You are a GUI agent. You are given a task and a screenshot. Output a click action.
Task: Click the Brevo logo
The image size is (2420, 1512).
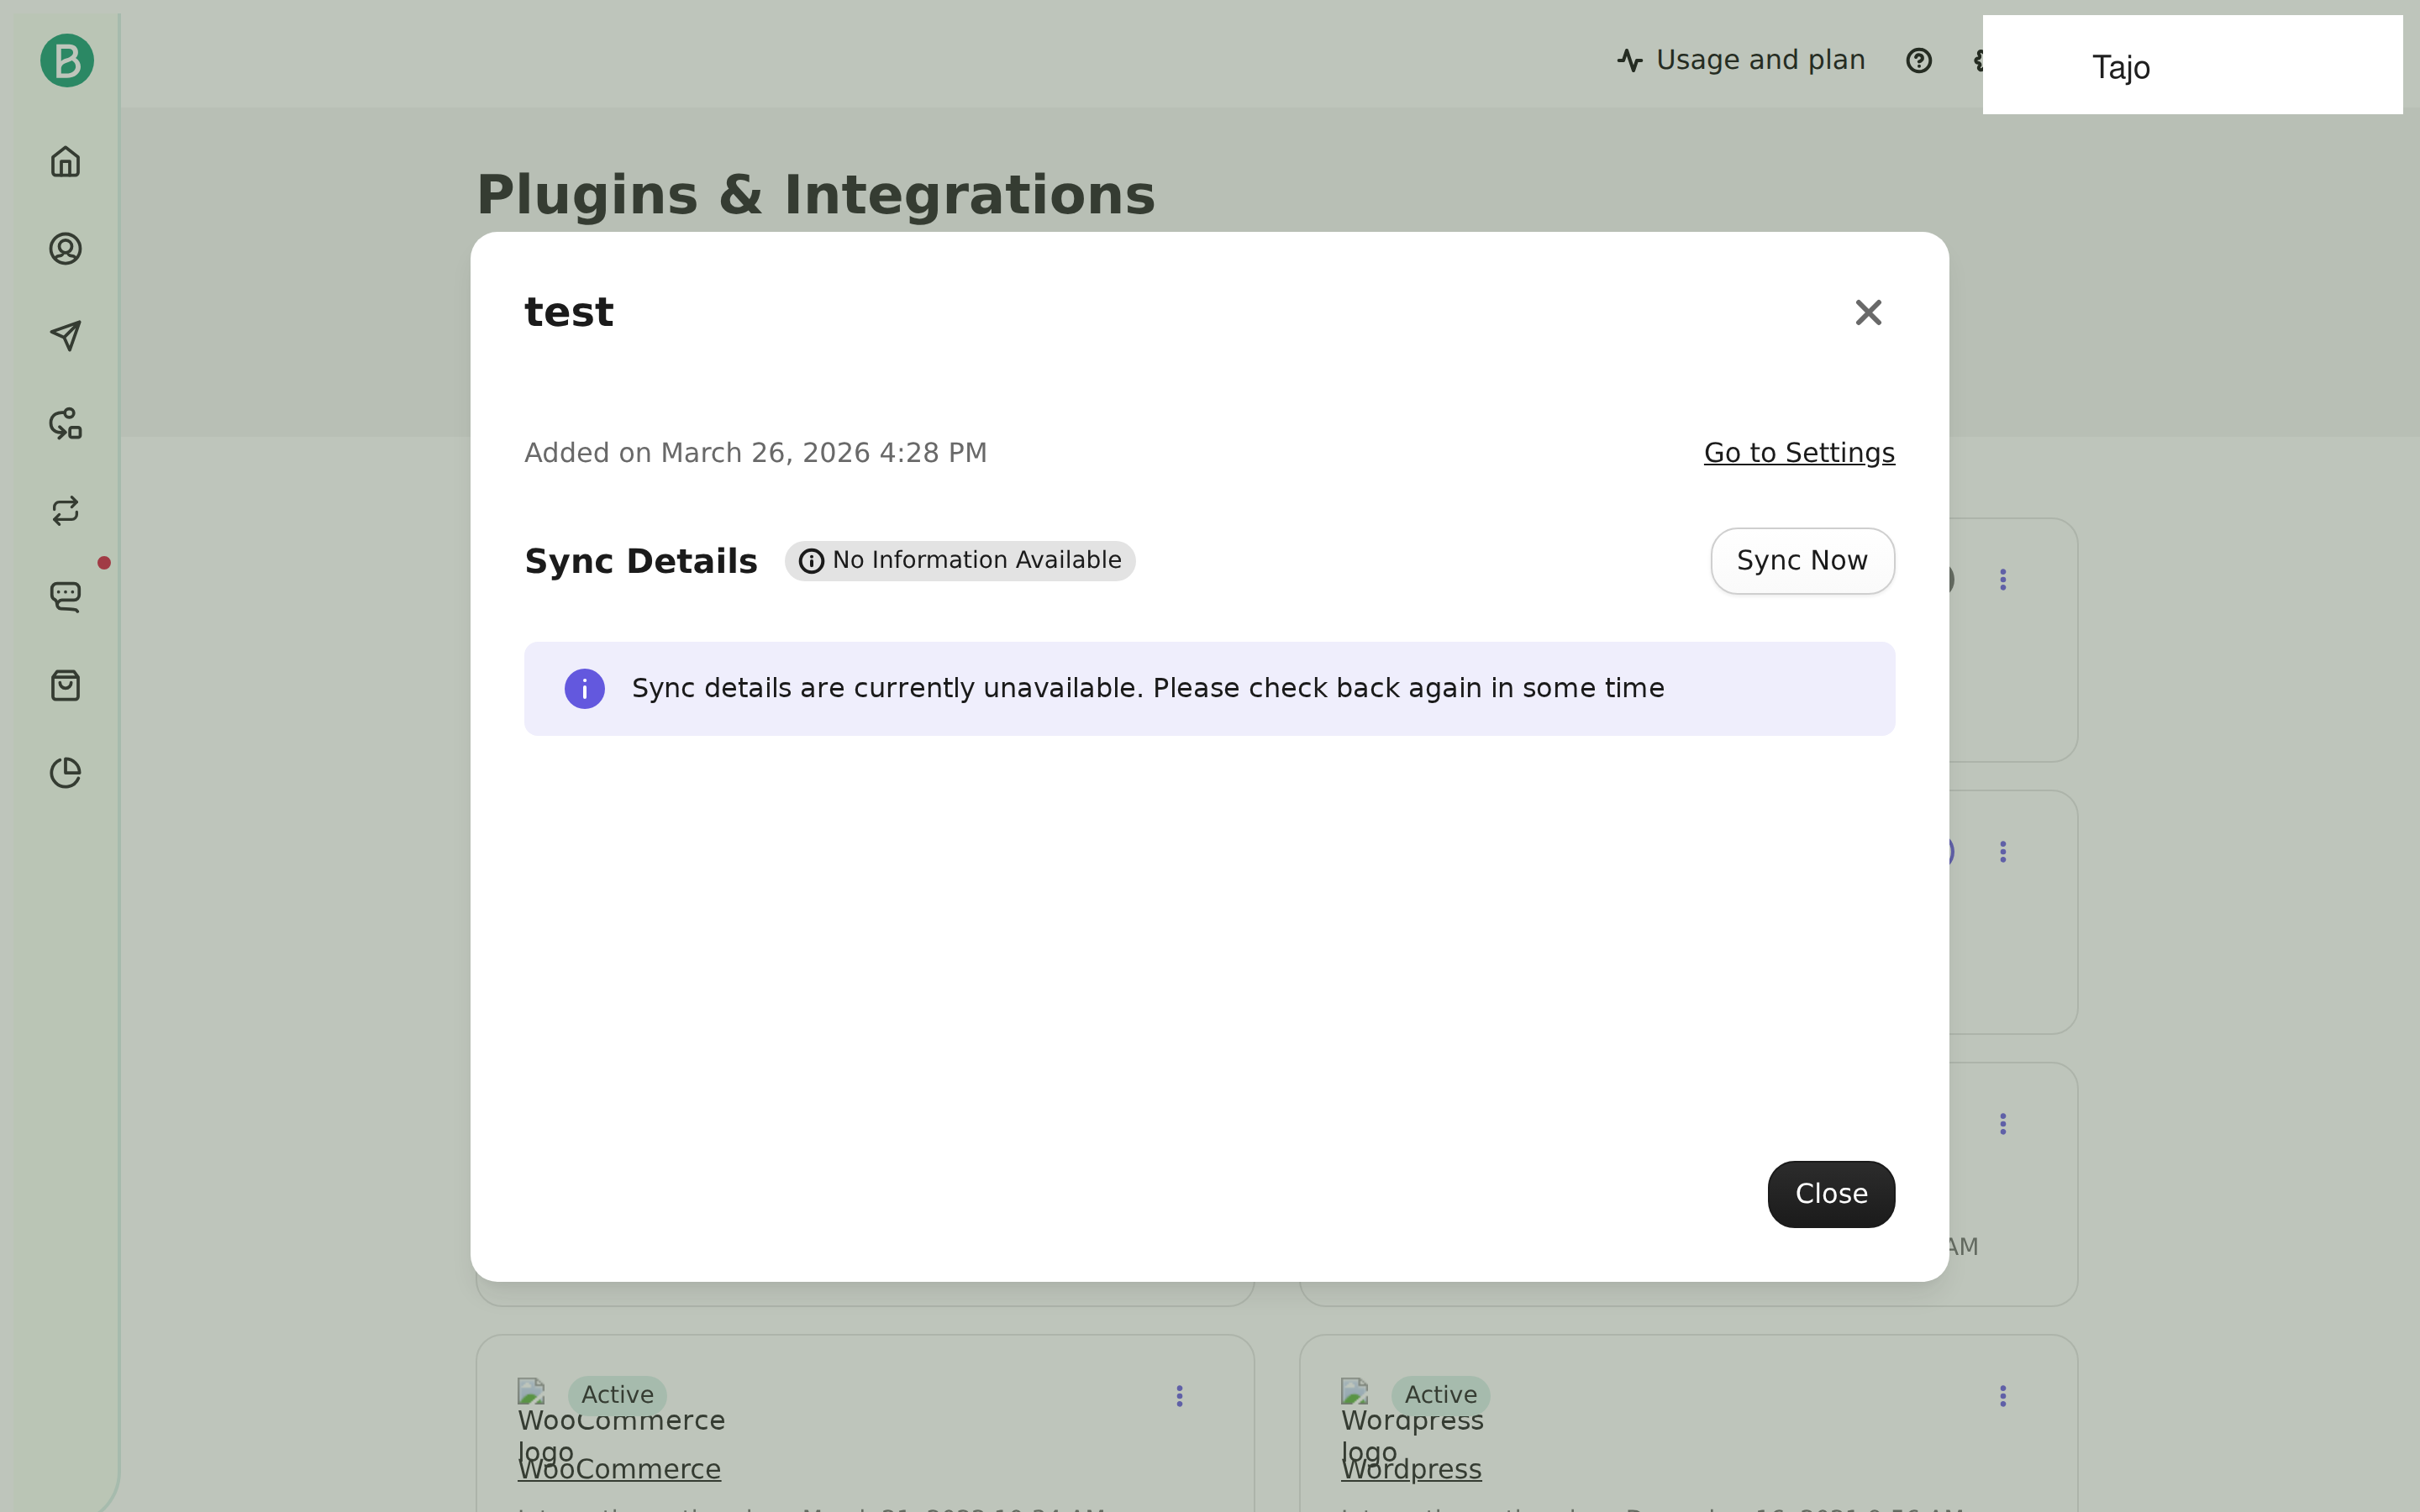pos(67,61)
